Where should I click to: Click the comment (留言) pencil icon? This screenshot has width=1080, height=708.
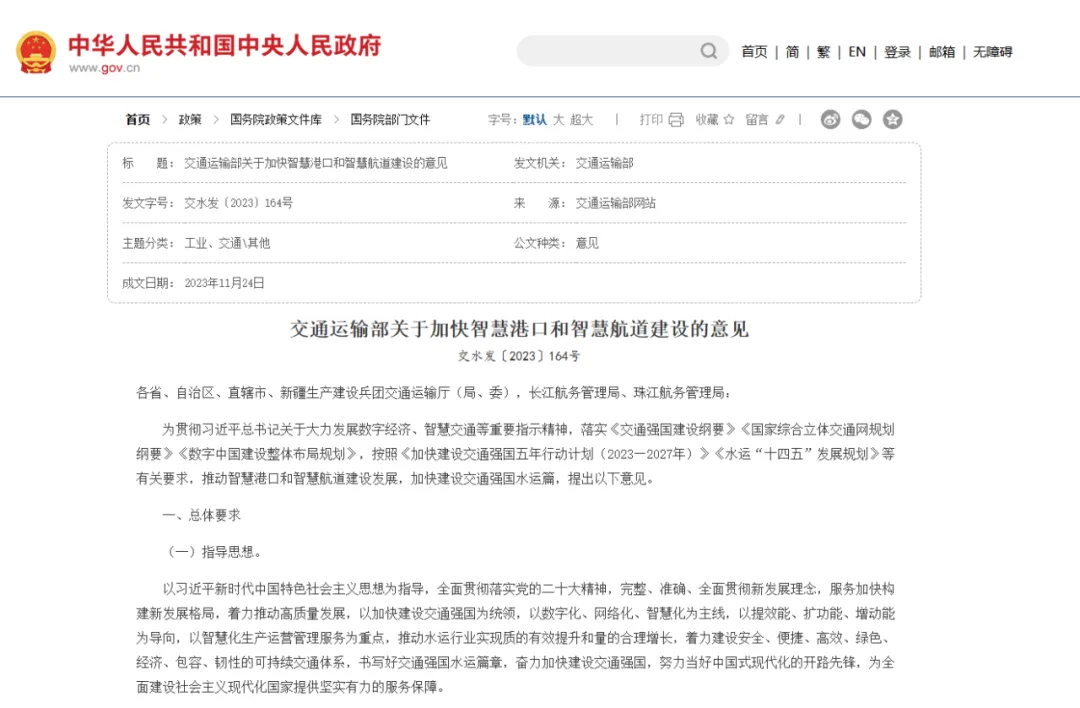780,120
